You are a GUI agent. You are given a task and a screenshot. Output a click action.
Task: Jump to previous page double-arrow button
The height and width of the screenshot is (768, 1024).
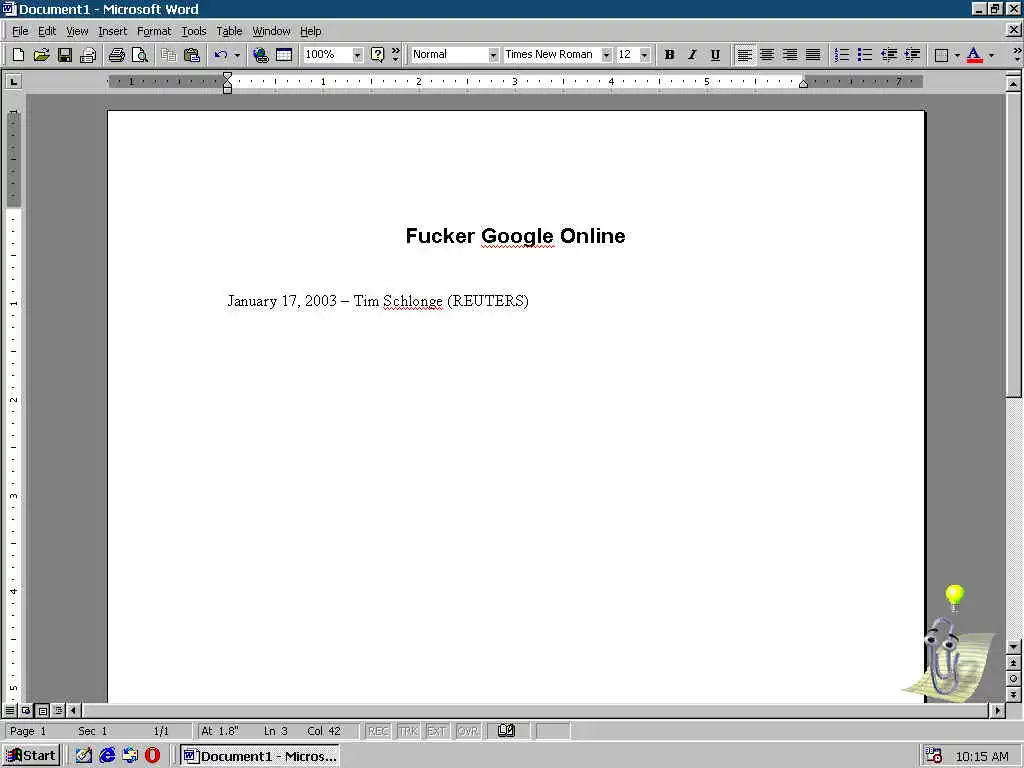(1013, 663)
